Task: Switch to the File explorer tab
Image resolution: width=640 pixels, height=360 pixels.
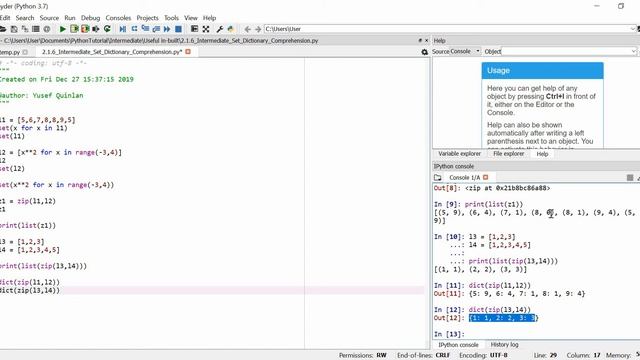Action: coord(509,154)
